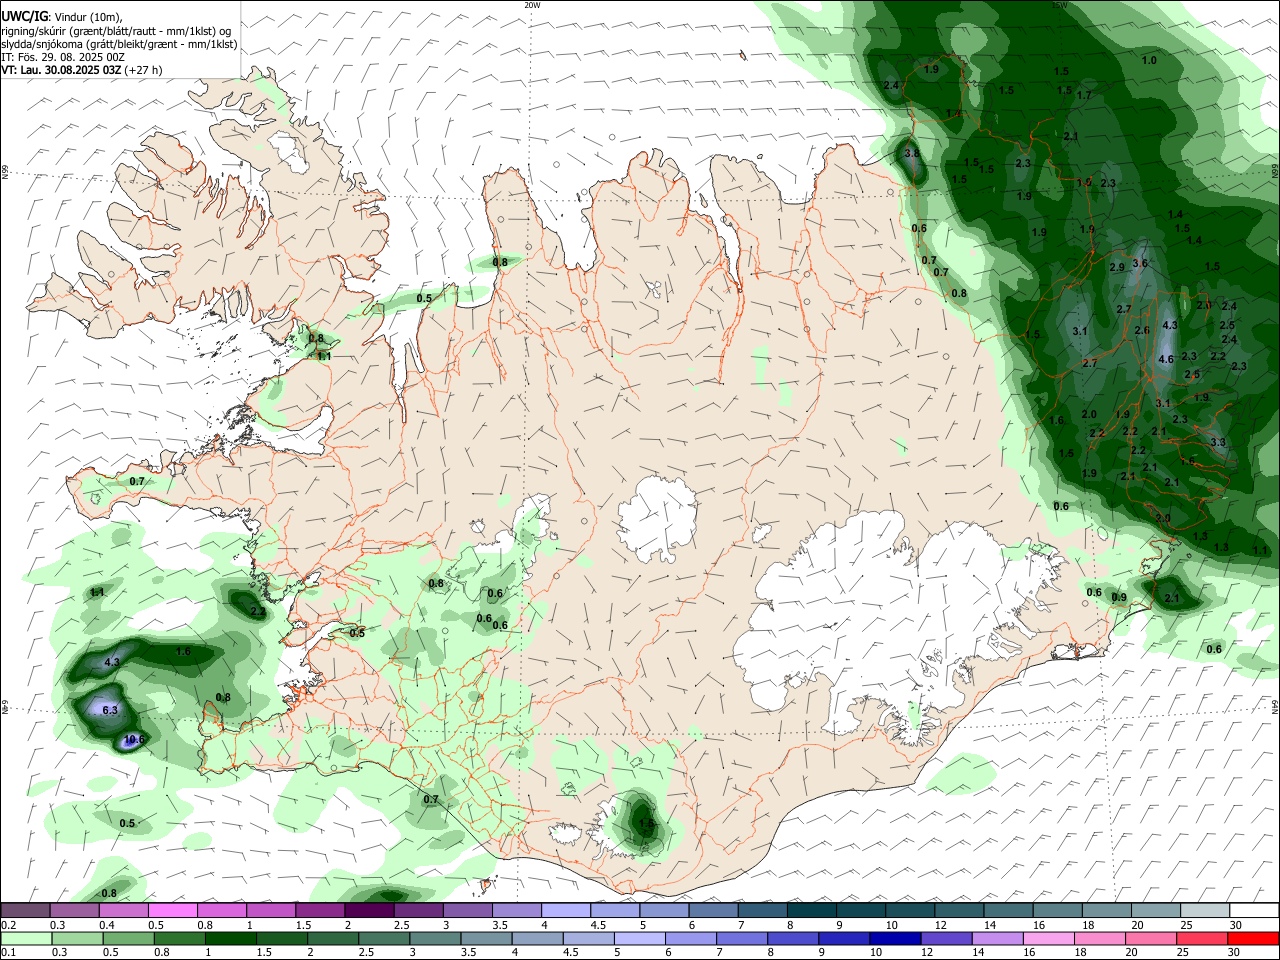This screenshot has height=960, width=1280.
Task: Click the 3.6 precipitation value in the east
Action: (x=1139, y=264)
